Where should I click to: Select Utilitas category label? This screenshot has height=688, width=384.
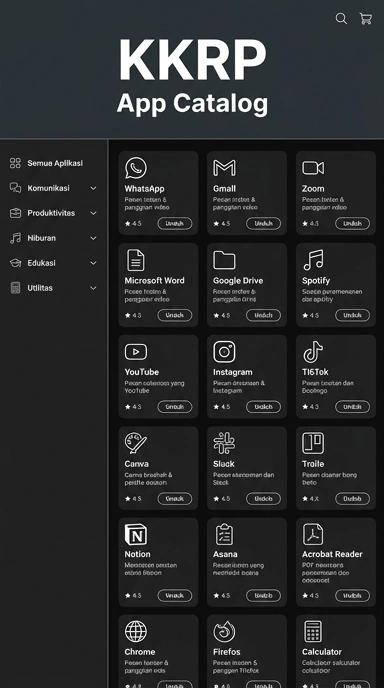40,288
